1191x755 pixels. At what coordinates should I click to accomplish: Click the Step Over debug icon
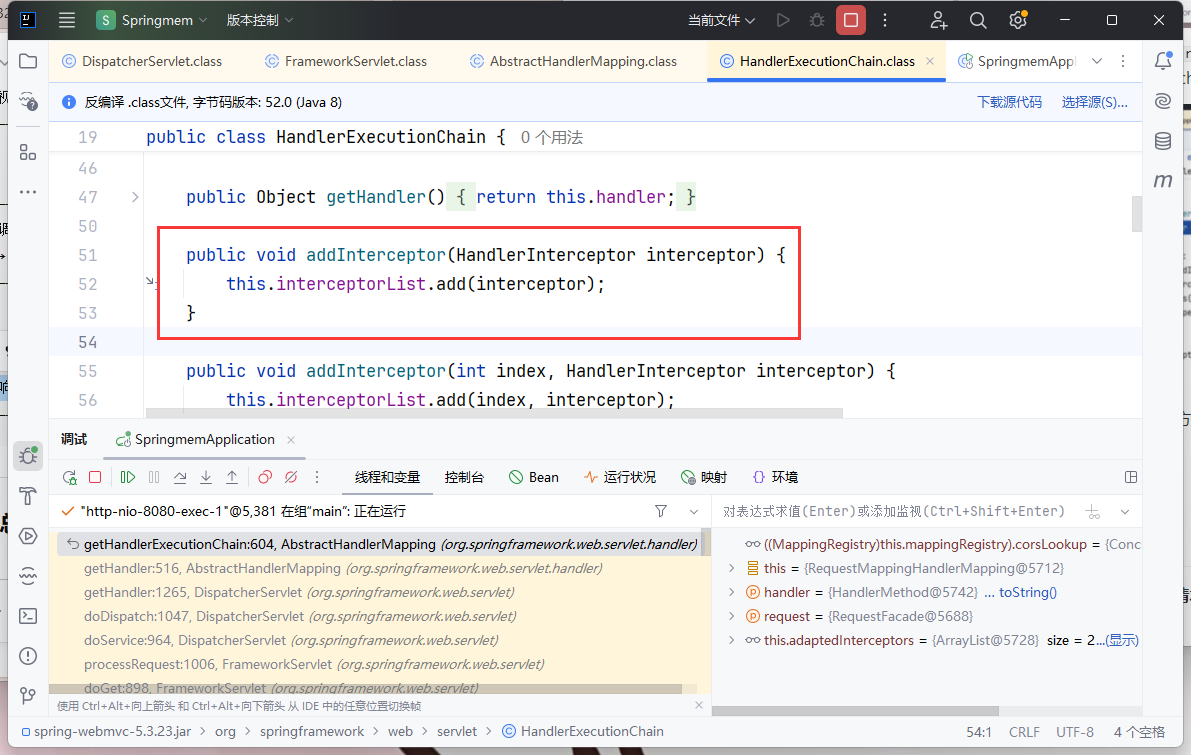click(180, 478)
